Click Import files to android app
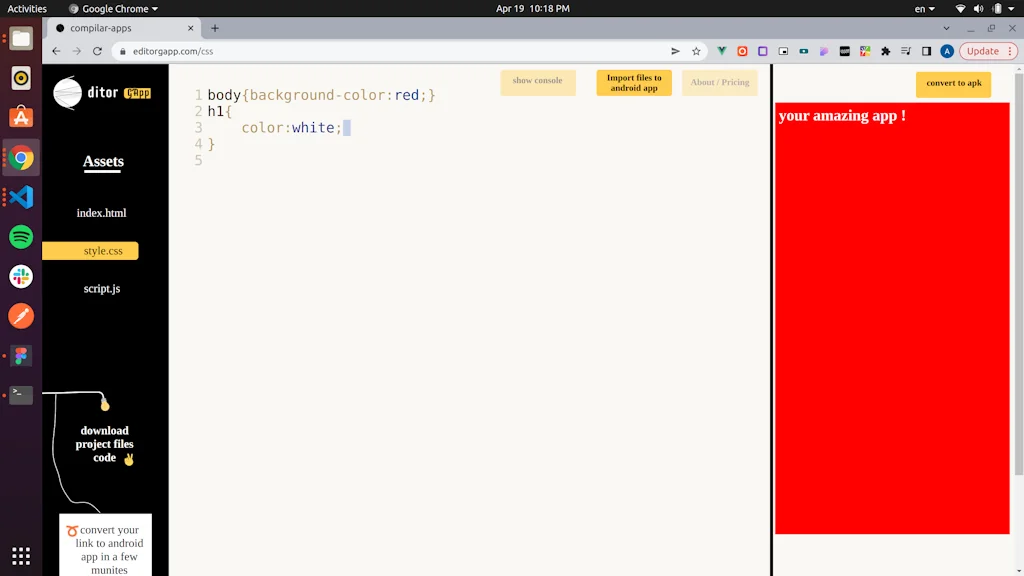 633,83
